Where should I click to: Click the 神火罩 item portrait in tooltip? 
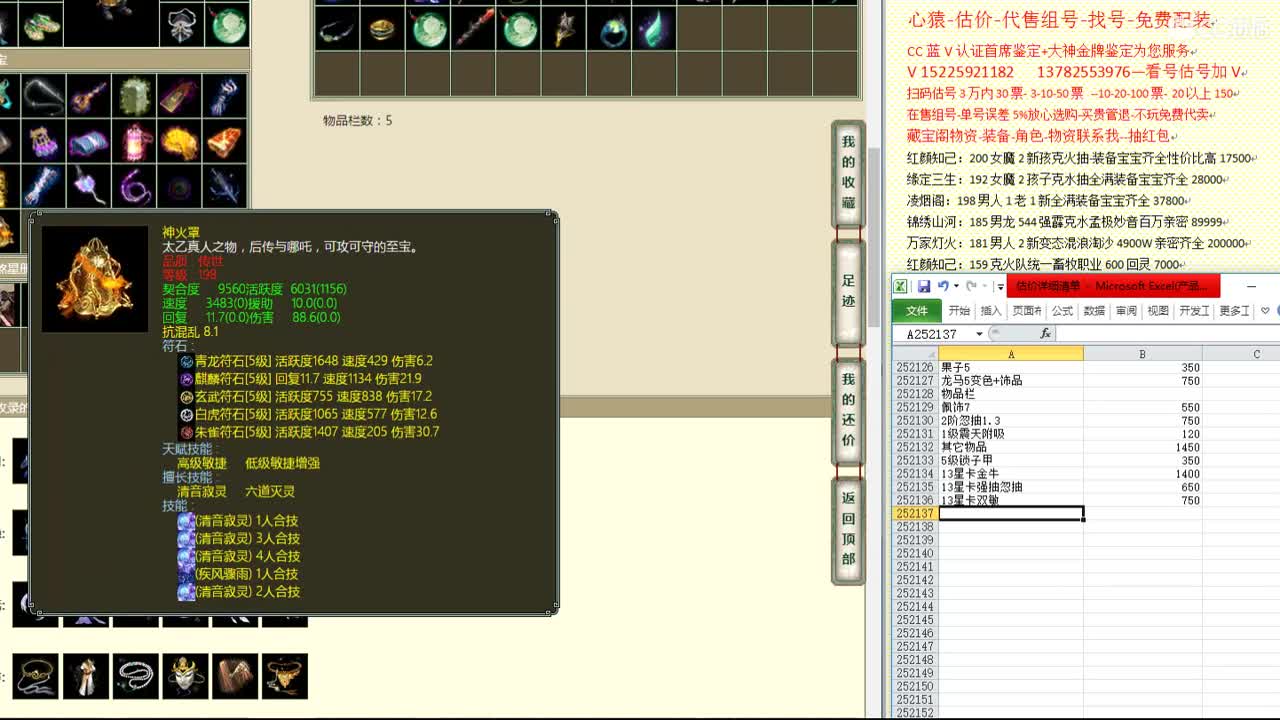point(95,279)
